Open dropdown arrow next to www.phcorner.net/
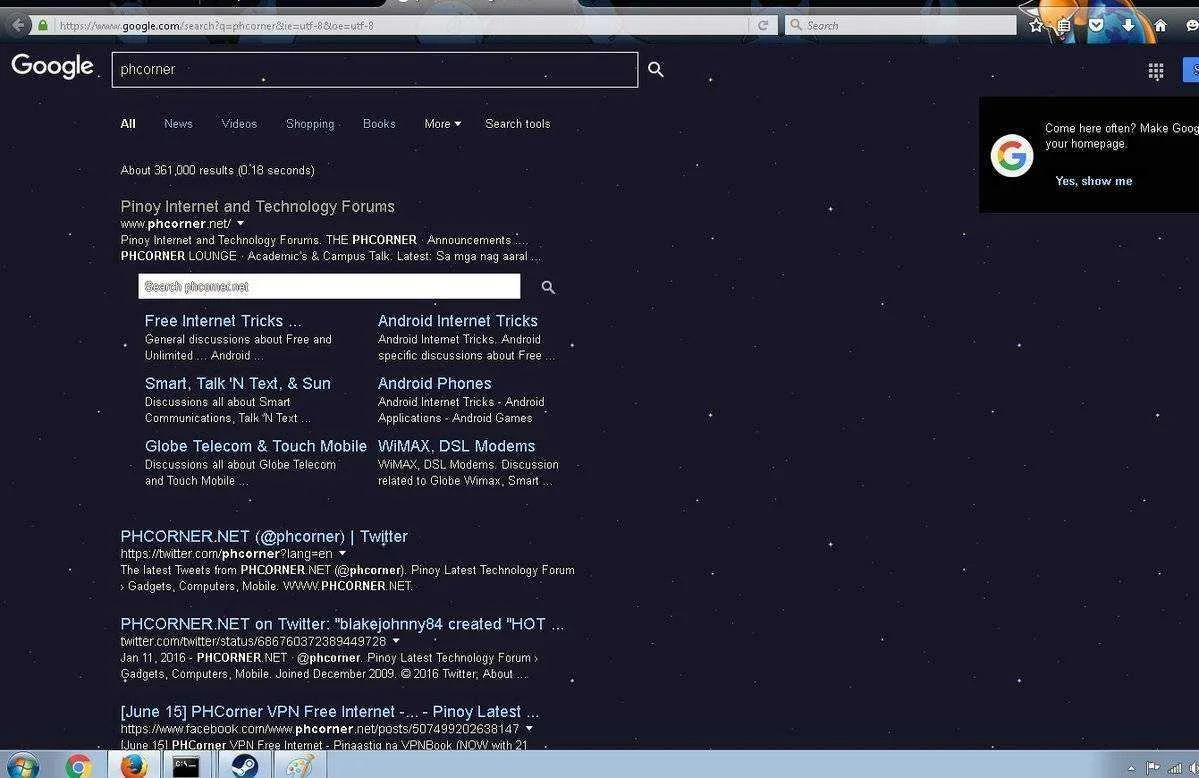 [x=240, y=223]
